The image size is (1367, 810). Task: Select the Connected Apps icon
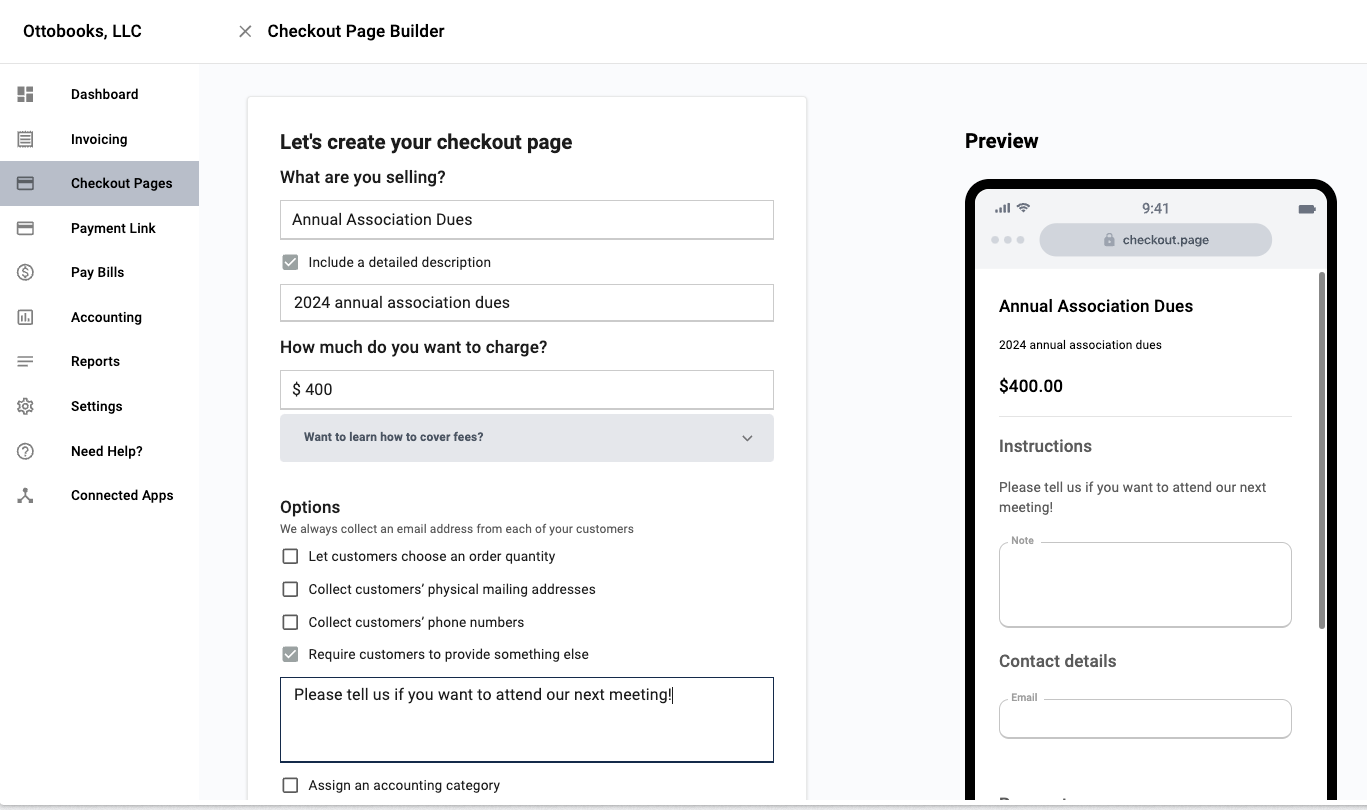24,495
